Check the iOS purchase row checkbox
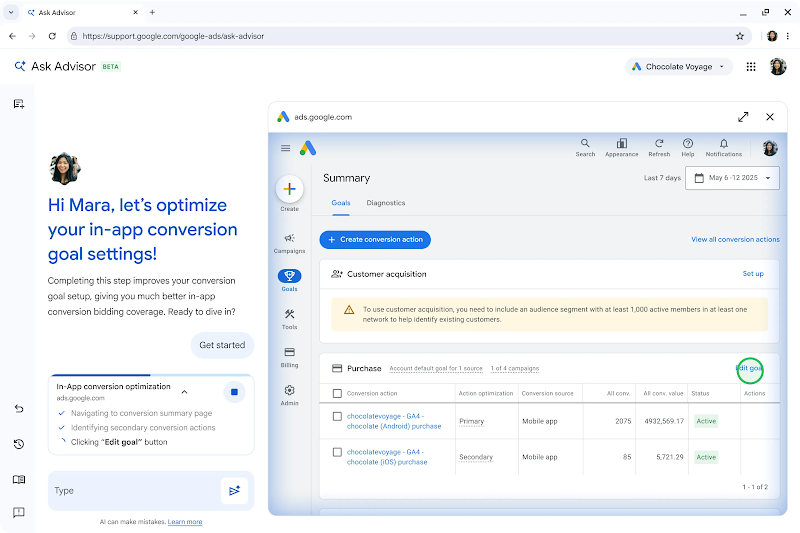The height and width of the screenshot is (533, 800). 337,452
